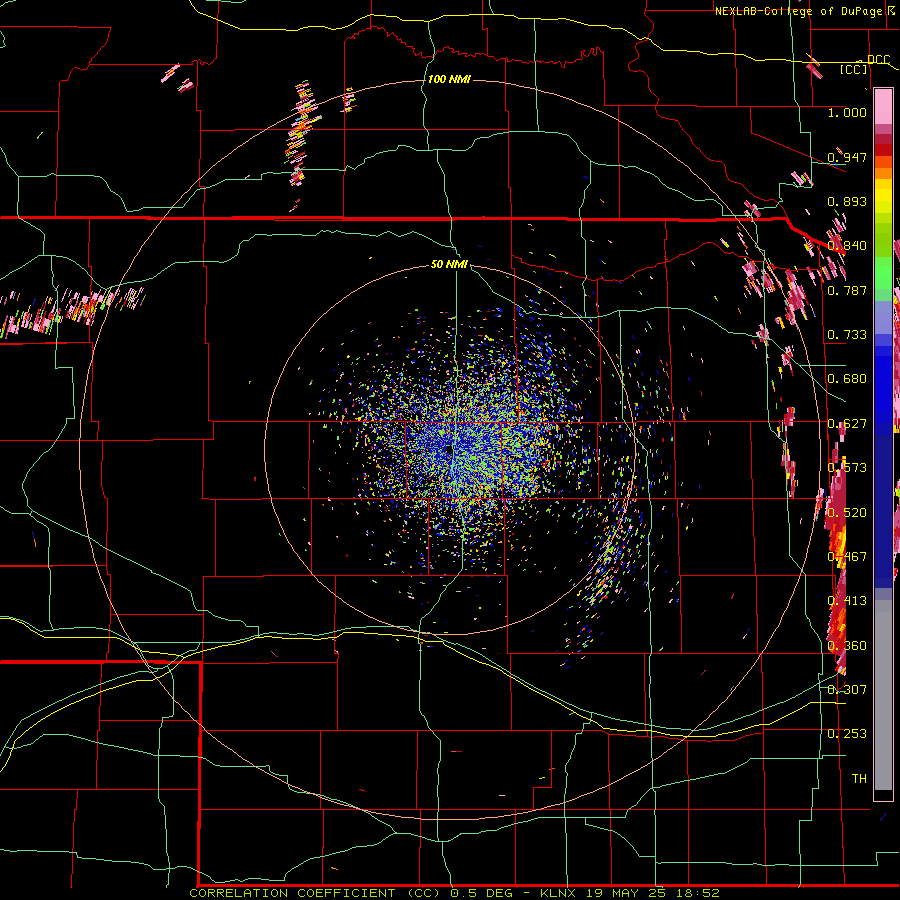900x900 pixels.
Task: Click the 50 NMI range ring label
Action: pos(449,264)
